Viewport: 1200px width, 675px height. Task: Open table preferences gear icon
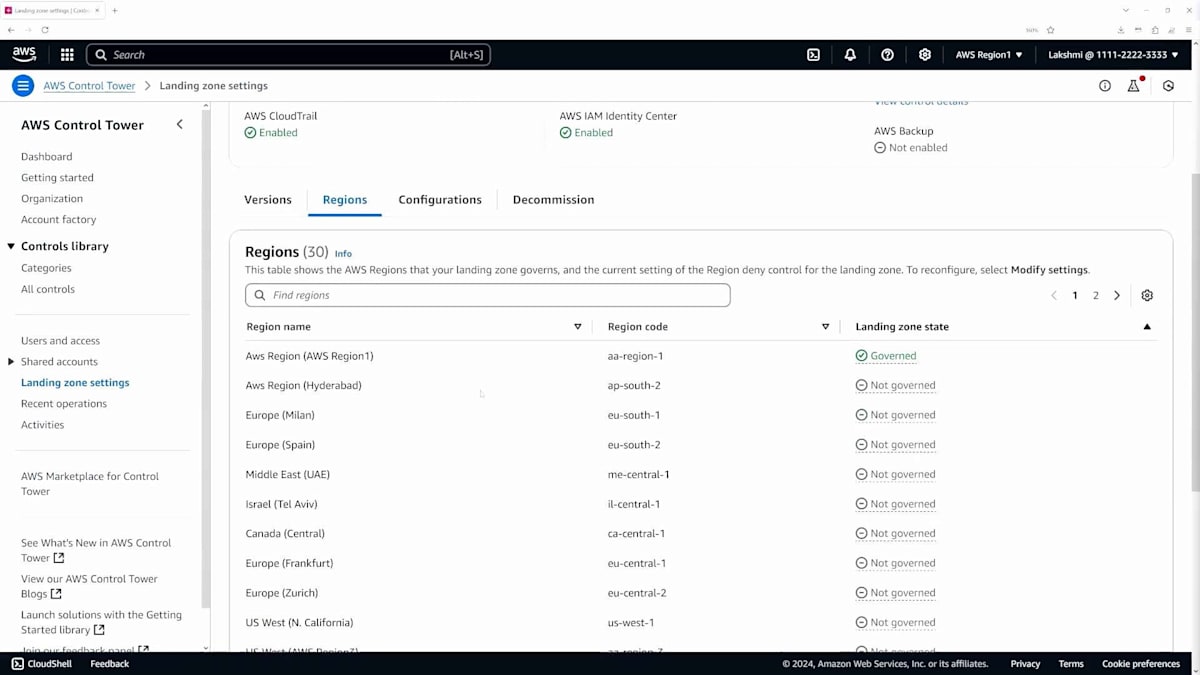(x=1147, y=296)
